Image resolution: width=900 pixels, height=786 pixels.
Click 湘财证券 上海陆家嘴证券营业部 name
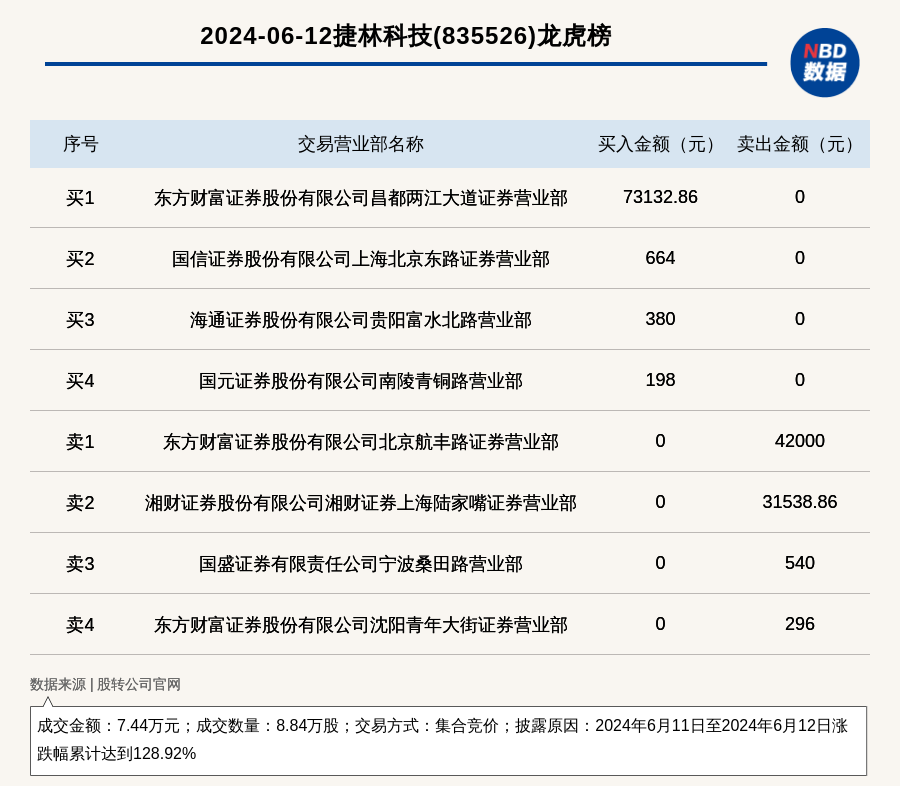pos(360,502)
